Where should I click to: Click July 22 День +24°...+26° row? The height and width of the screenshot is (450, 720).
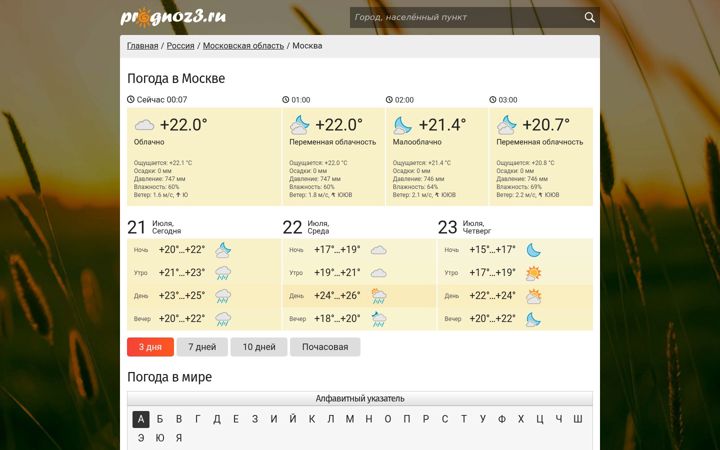pos(359,296)
